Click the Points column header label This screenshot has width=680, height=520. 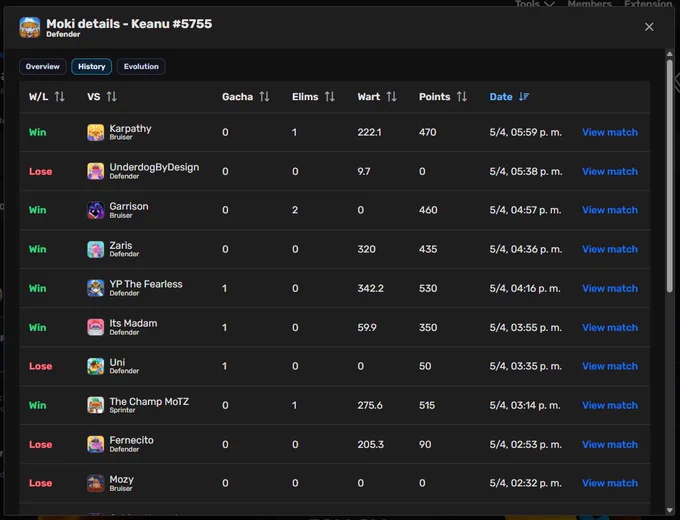(435, 97)
